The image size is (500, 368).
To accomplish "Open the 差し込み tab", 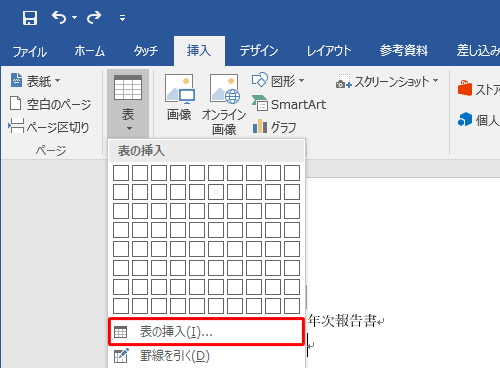I will (x=478, y=51).
